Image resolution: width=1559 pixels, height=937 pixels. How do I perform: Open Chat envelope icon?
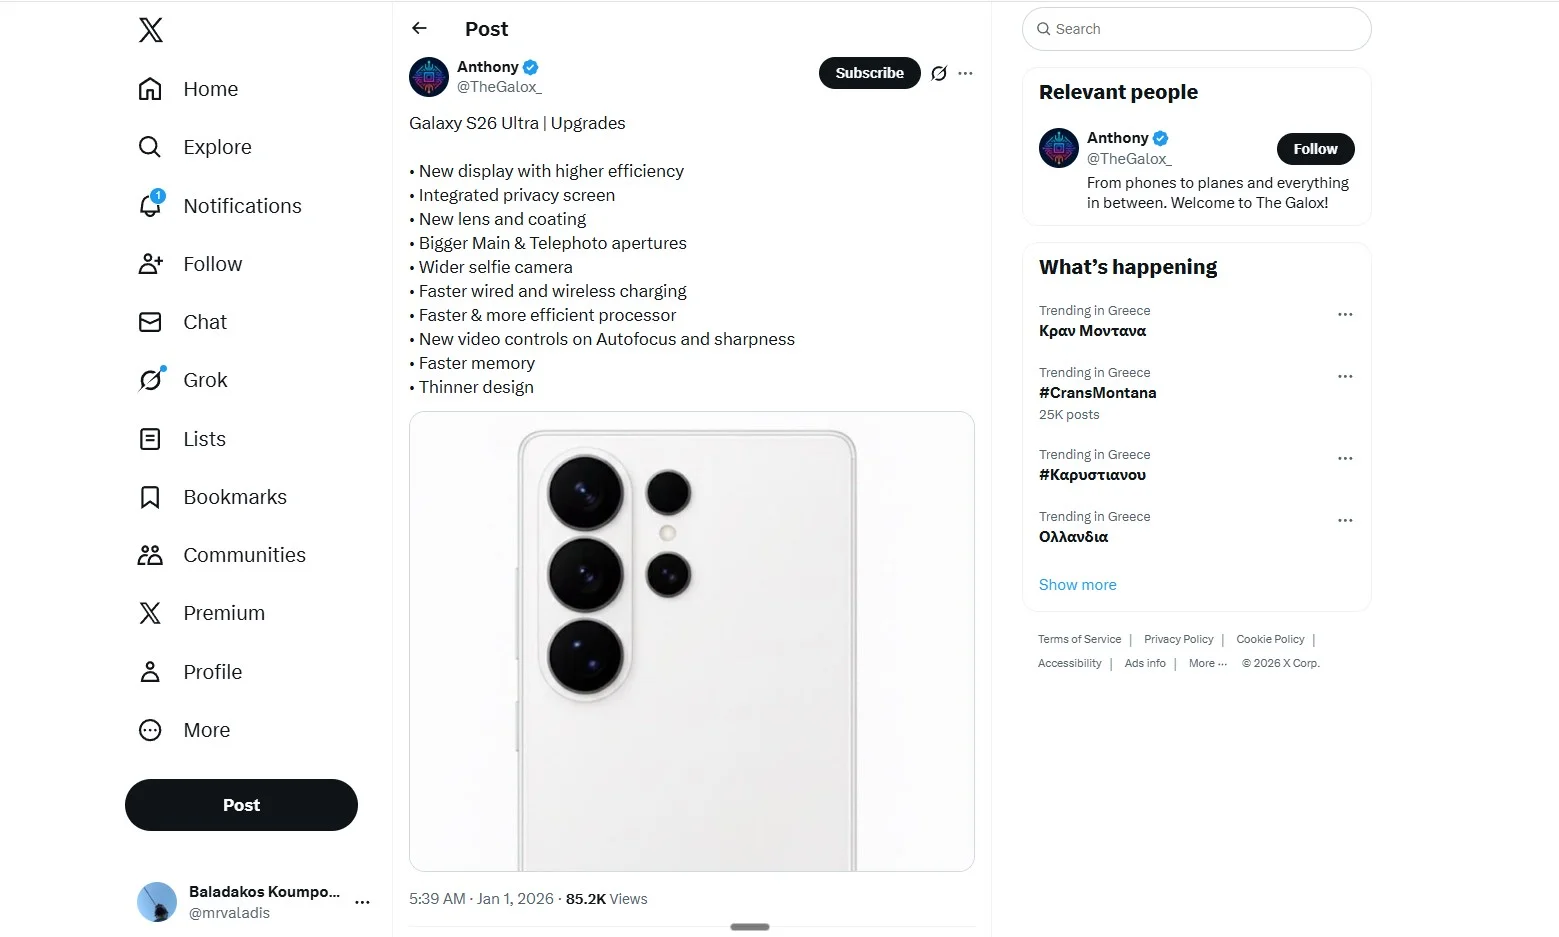pos(150,322)
